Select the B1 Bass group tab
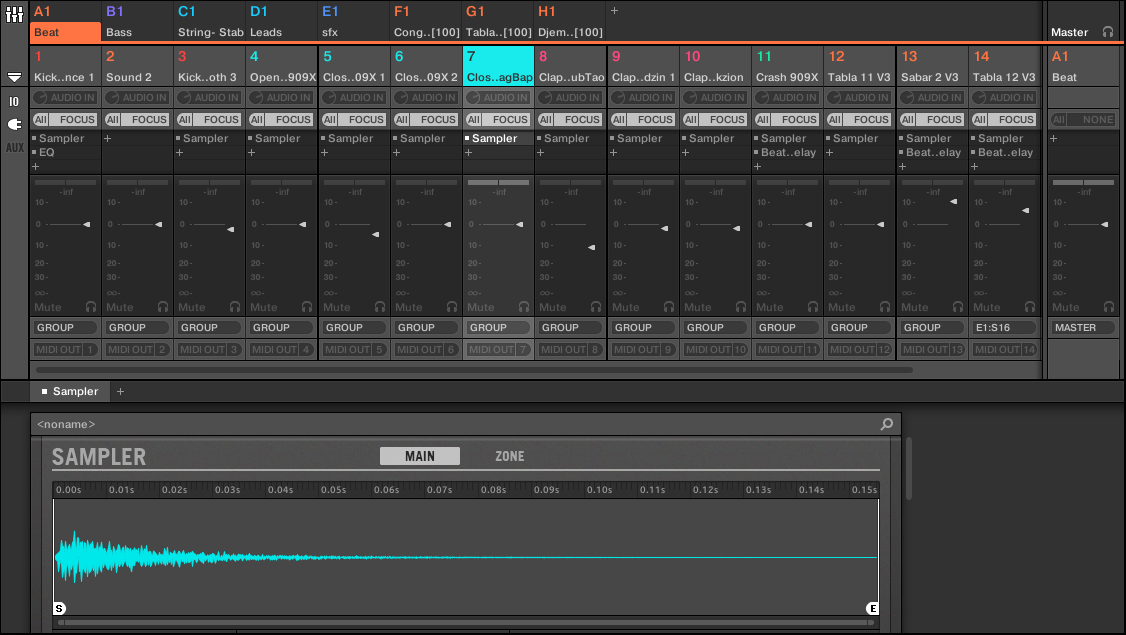This screenshot has width=1126, height=635. pyautogui.click(x=137, y=22)
